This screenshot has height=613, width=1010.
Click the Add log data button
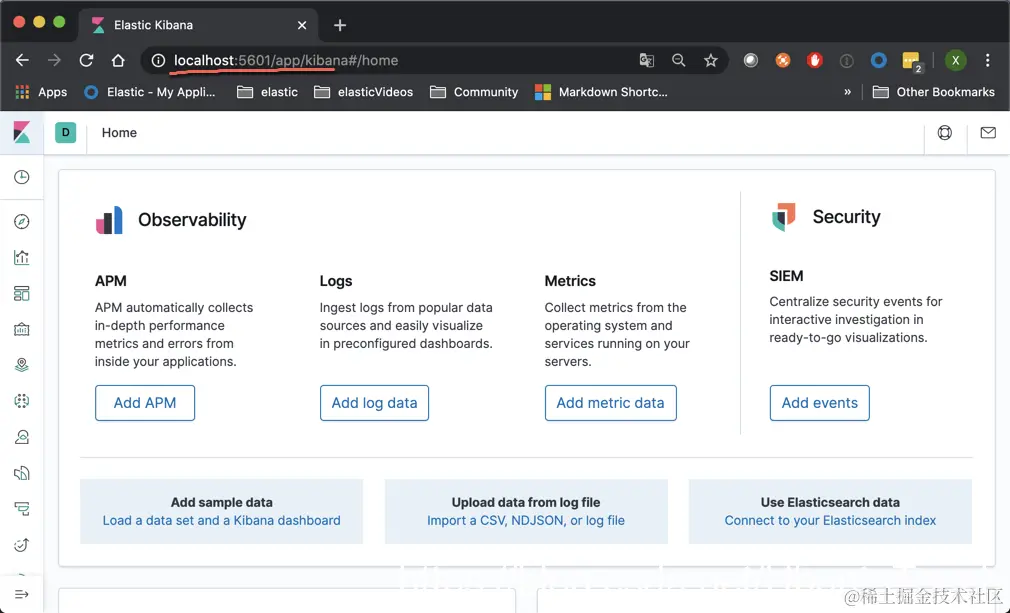point(374,403)
